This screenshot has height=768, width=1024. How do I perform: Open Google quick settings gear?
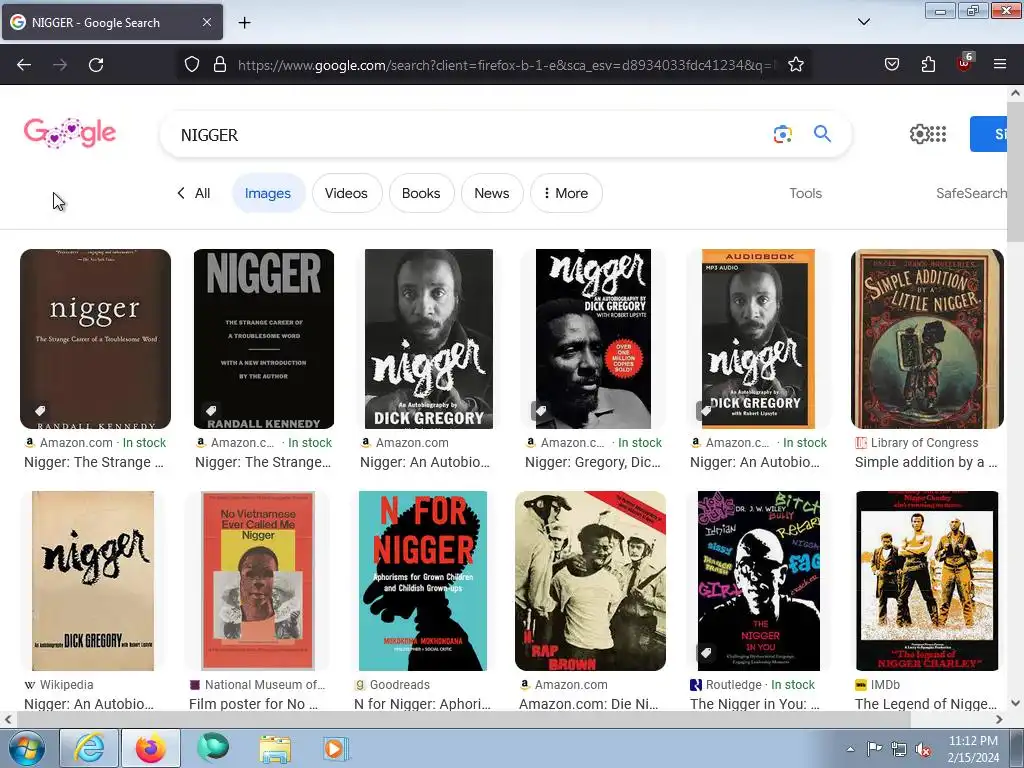(x=919, y=134)
